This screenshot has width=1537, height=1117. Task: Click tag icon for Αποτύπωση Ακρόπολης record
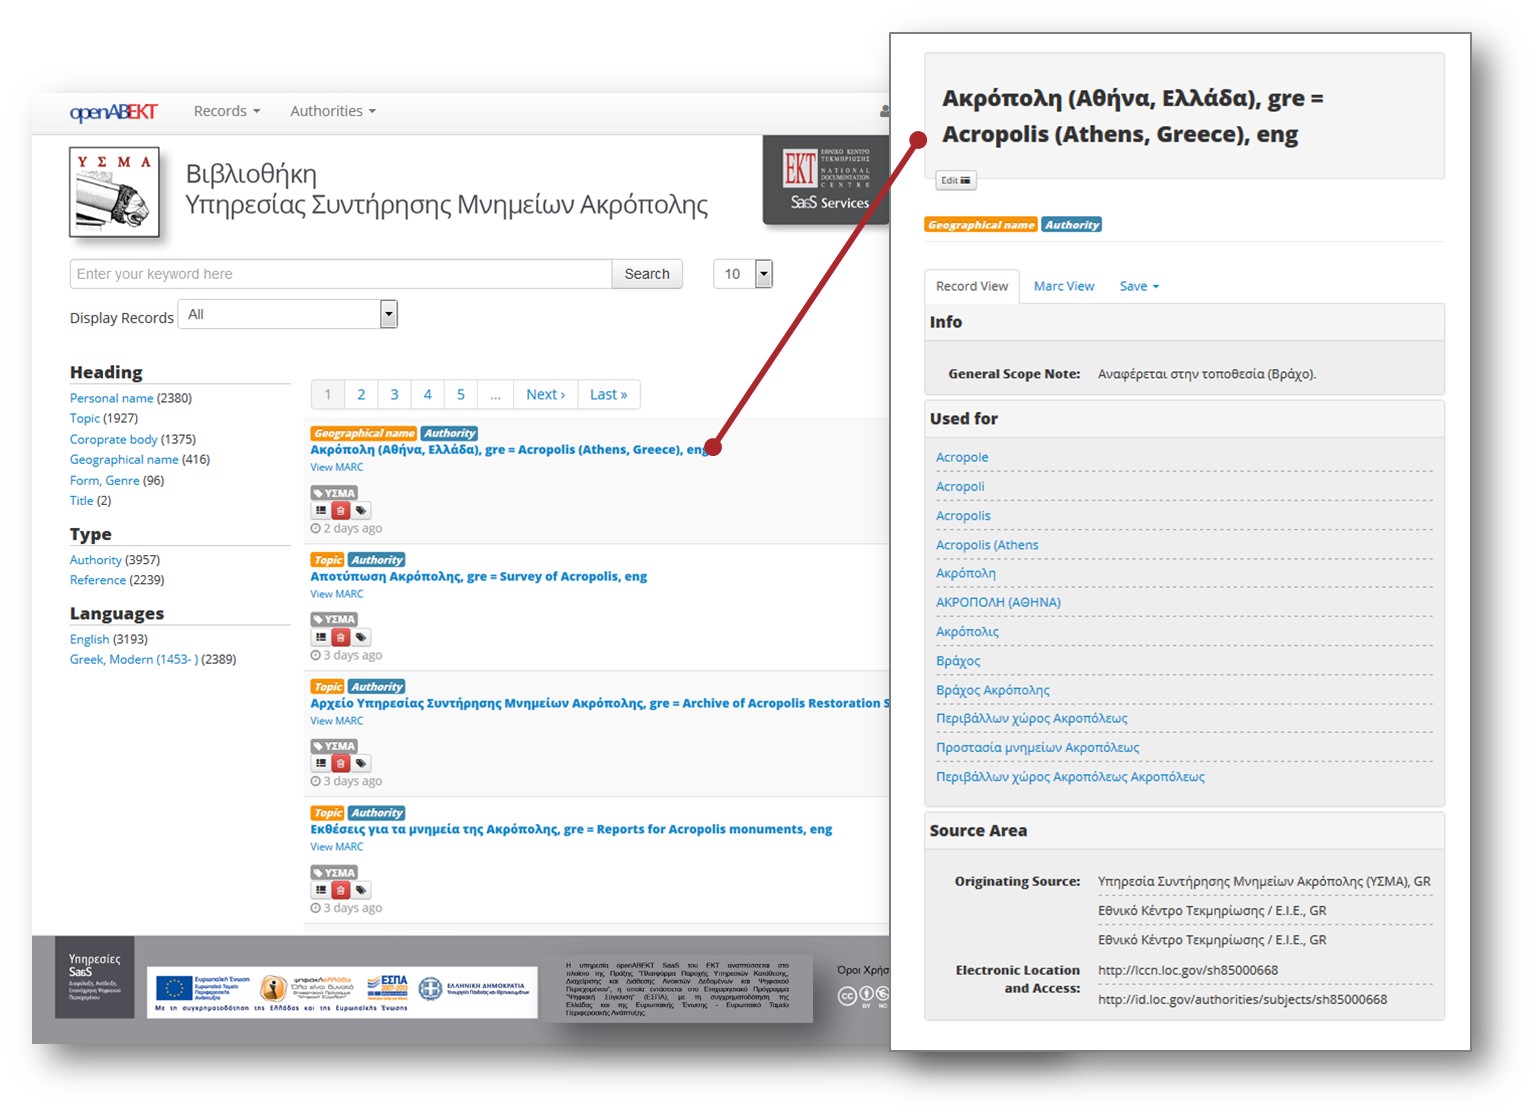[x=361, y=637]
